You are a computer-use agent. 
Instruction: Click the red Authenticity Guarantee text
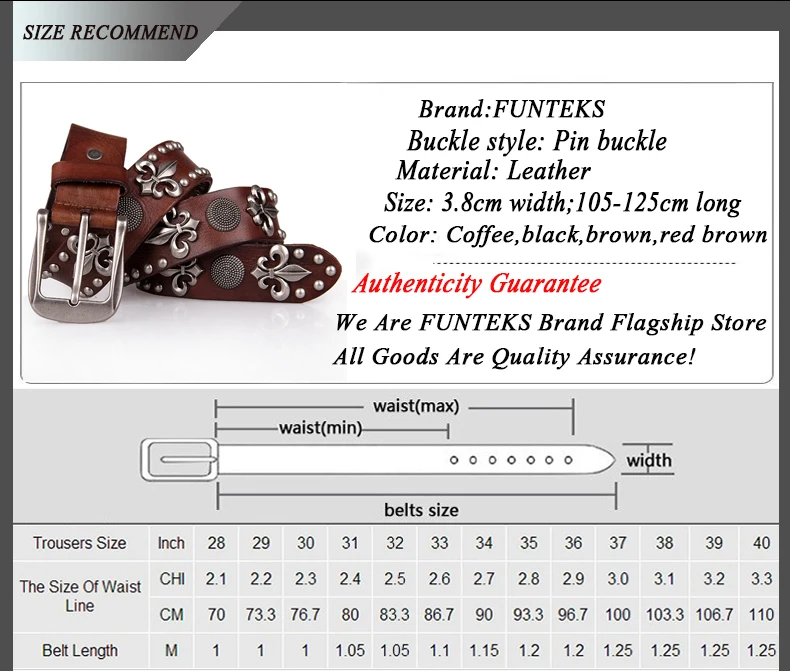point(477,284)
